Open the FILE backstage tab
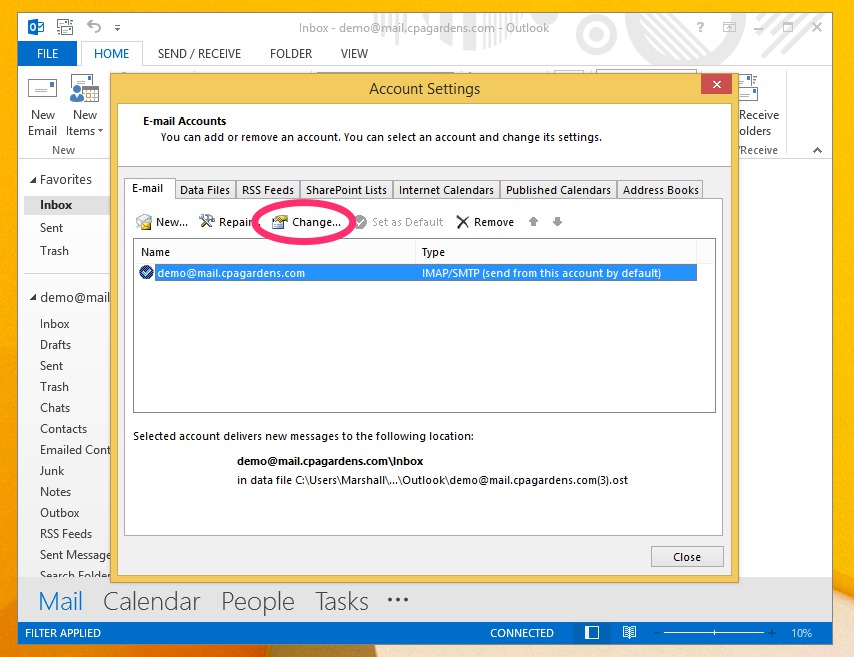This screenshot has height=657, width=854. click(x=47, y=53)
